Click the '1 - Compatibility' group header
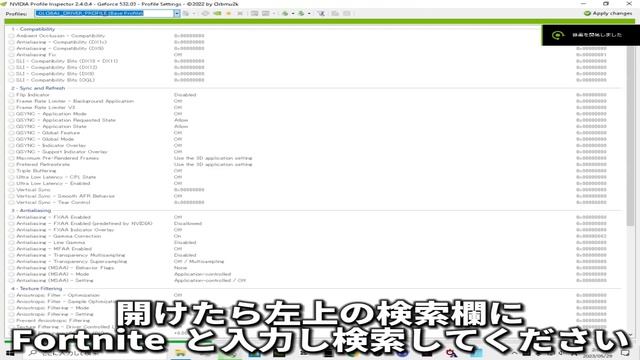The width and height of the screenshot is (640, 360). point(33,29)
